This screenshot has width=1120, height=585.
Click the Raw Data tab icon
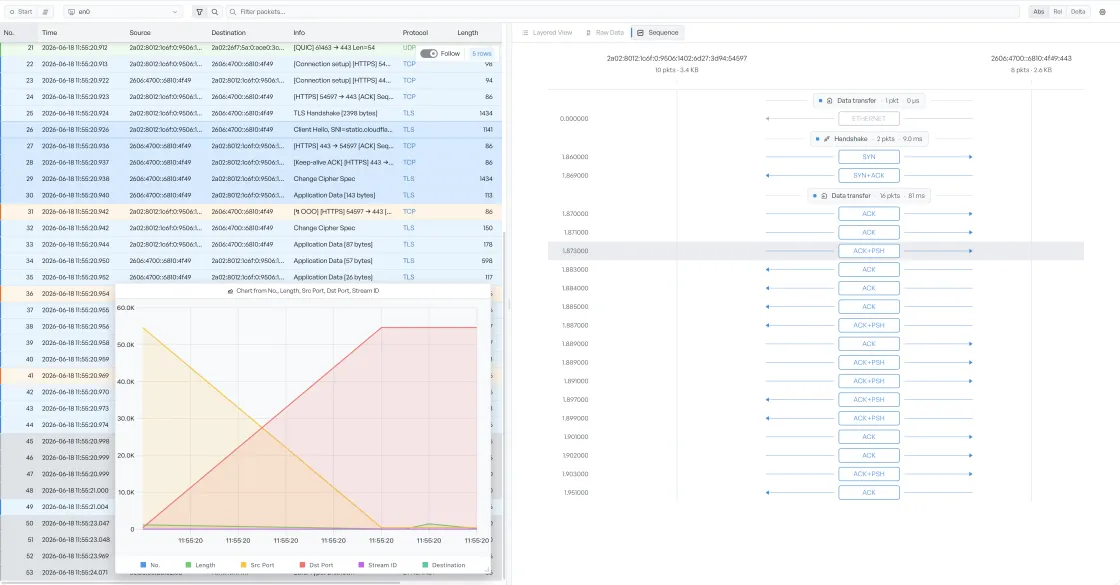click(x=589, y=33)
